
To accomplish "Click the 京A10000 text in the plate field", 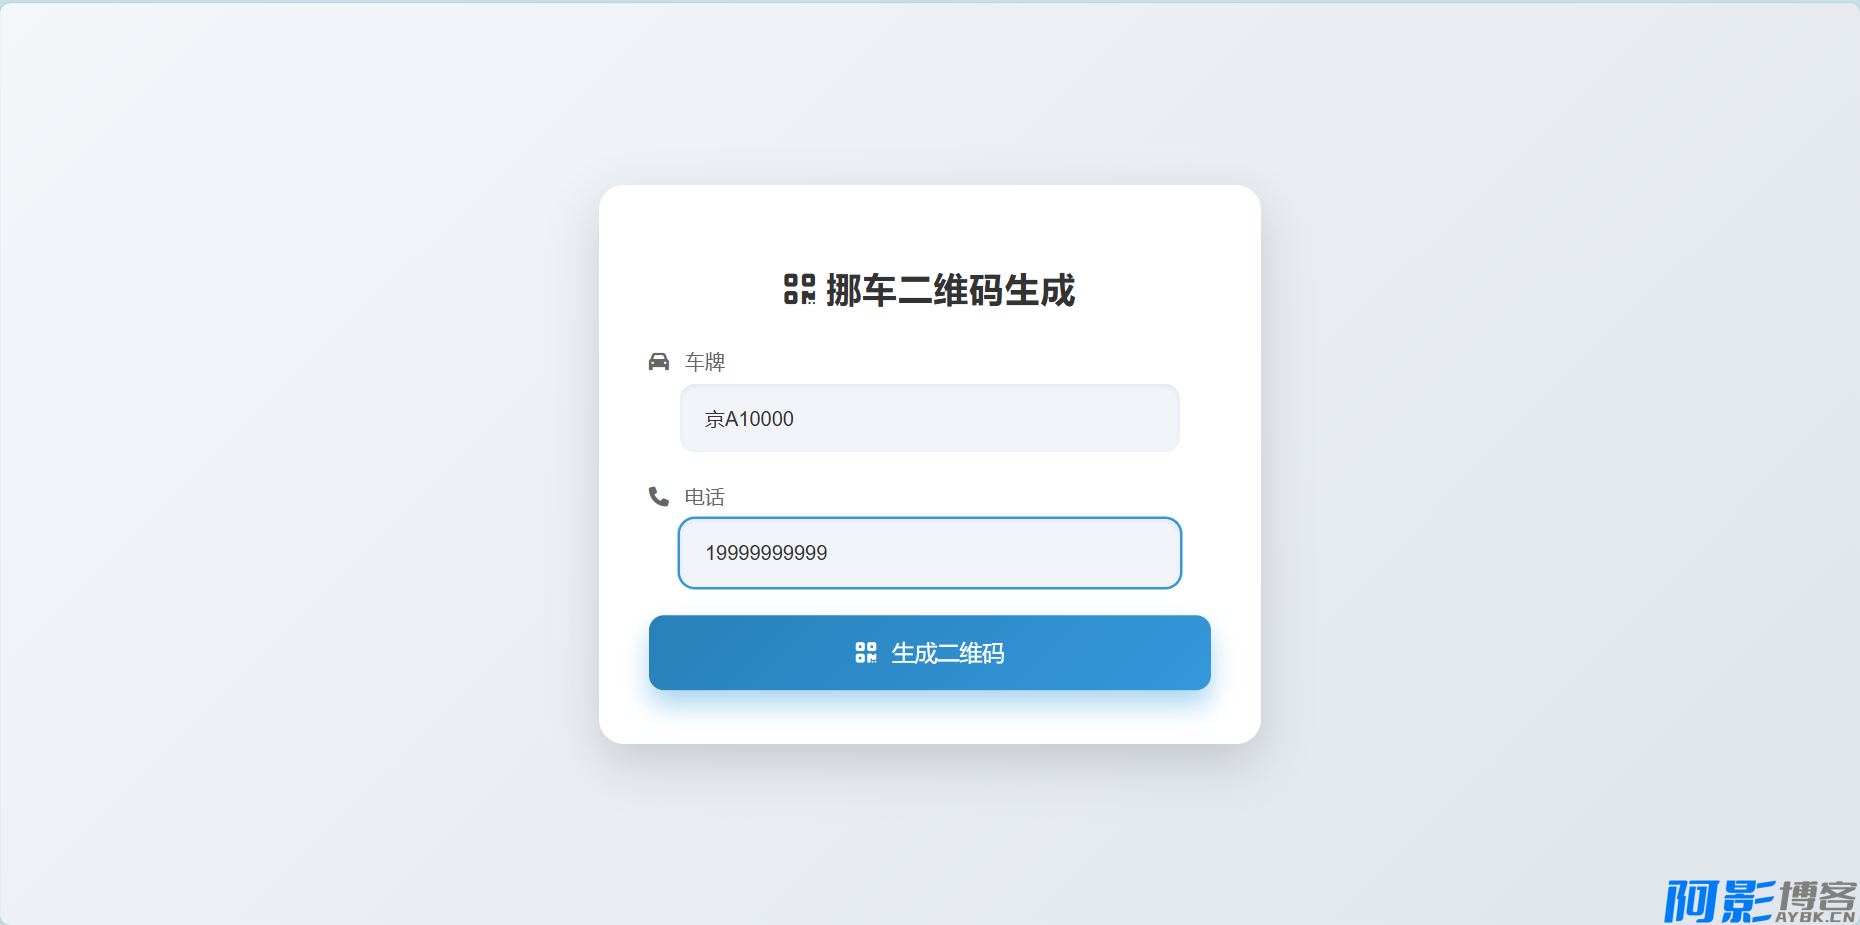I will pyautogui.click(x=749, y=419).
